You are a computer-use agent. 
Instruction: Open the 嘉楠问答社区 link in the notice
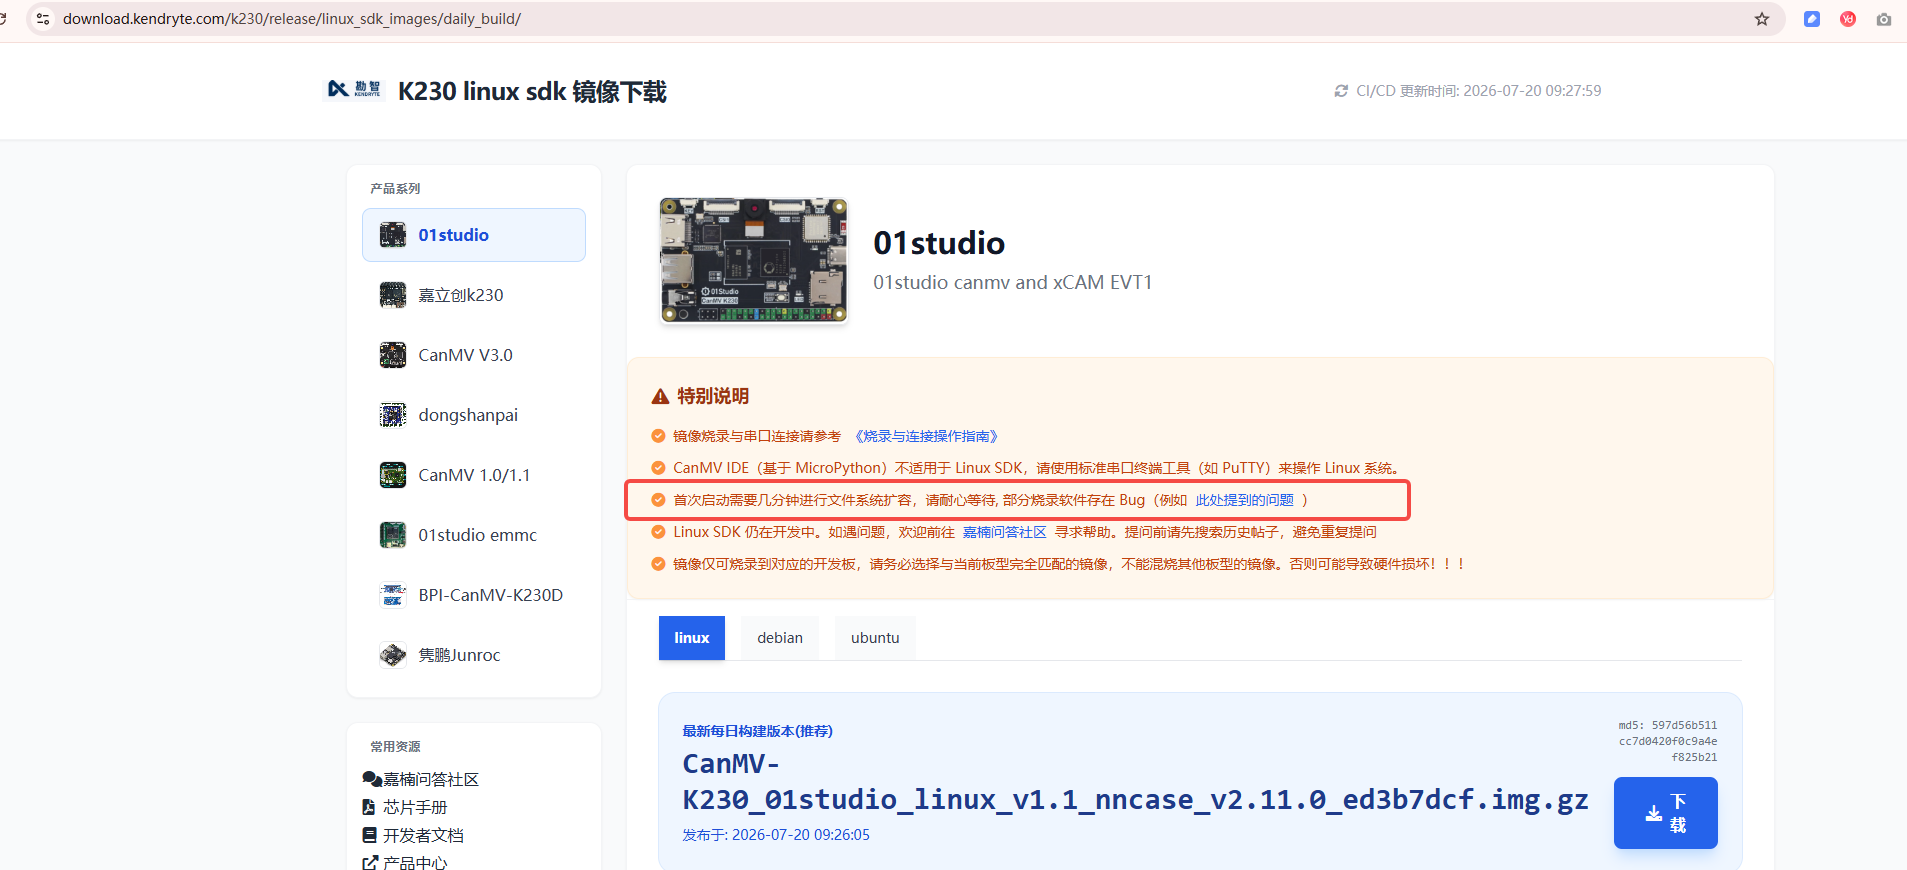pyautogui.click(x=1004, y=532)
